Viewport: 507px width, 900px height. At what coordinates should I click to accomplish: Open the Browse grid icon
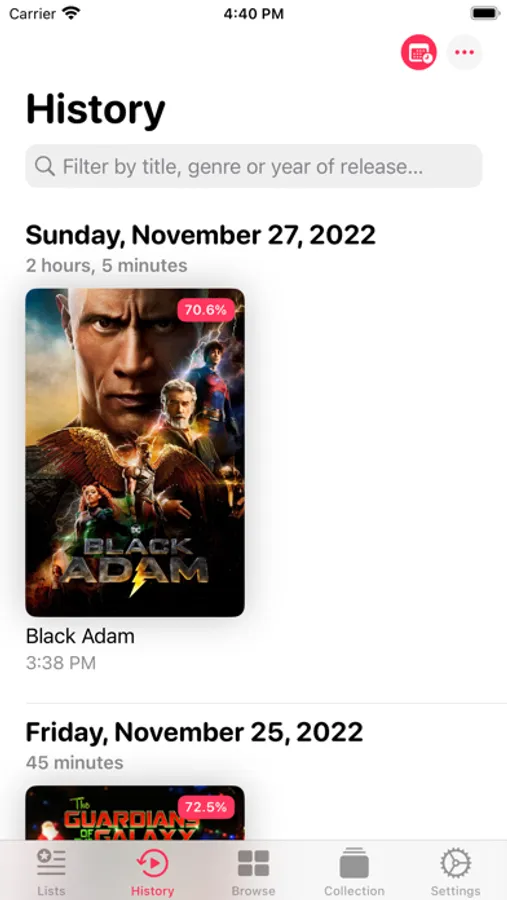point(253,863)
